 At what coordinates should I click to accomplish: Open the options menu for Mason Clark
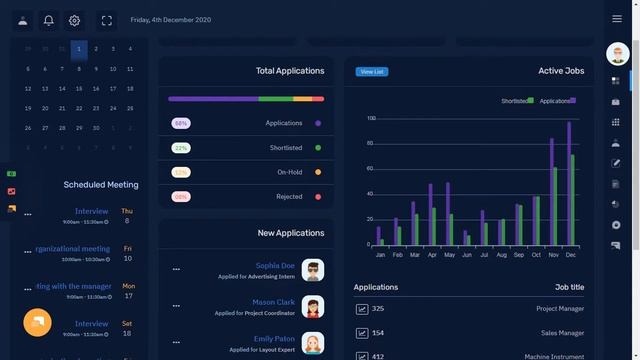[176, 306]
